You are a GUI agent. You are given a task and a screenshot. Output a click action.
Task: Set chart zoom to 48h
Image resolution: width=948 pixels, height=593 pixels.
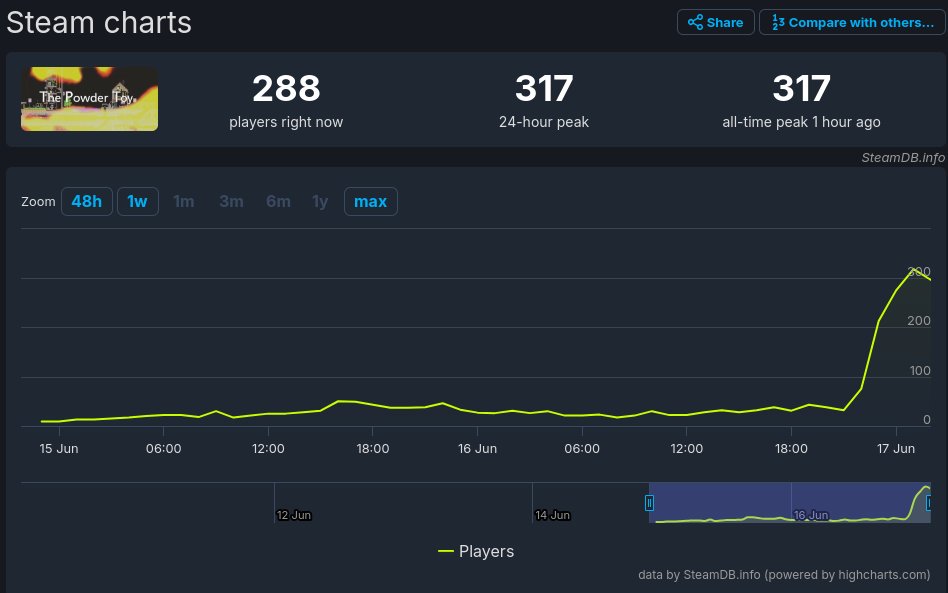coord(86,201)
